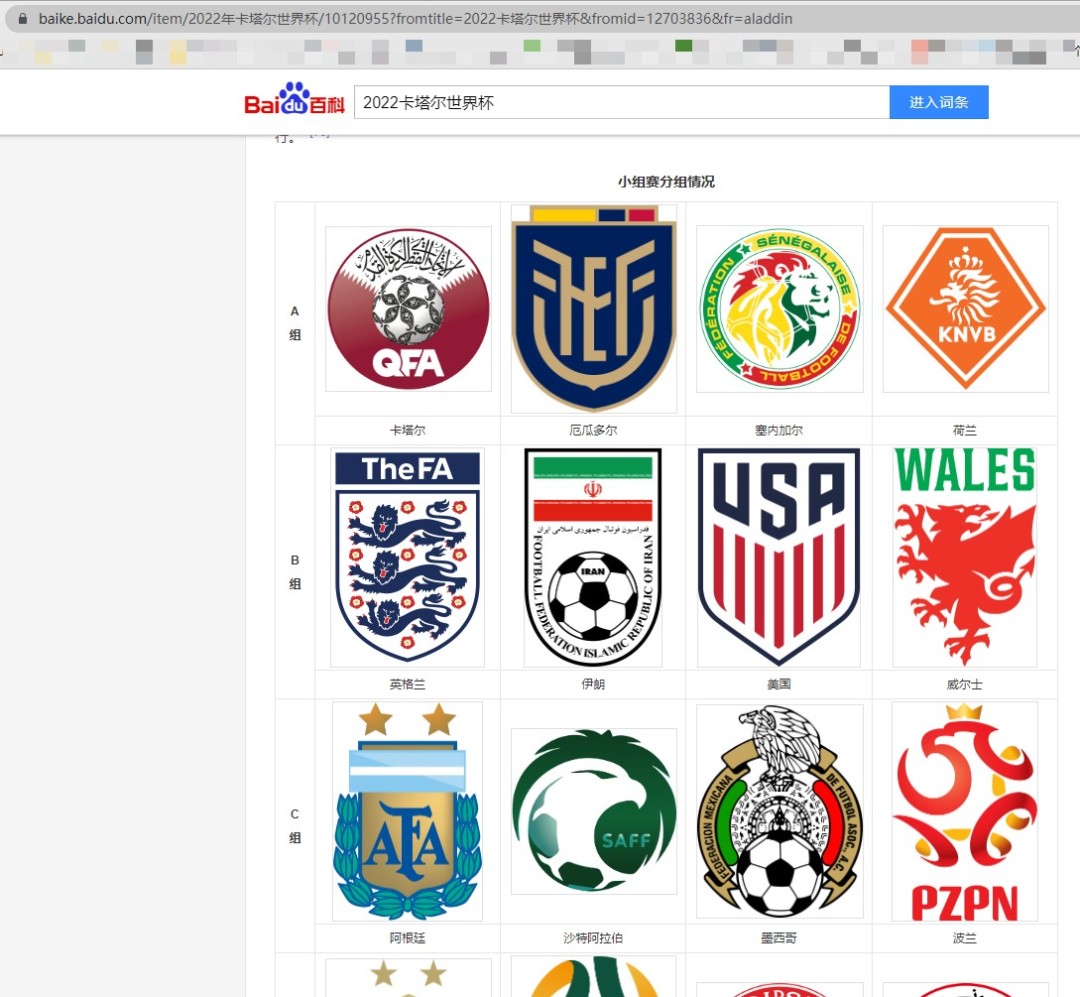Viewport: 1080px width, 997px height.
Task: Open the Qatar QFA crest image
Action: tap(408, 309)
